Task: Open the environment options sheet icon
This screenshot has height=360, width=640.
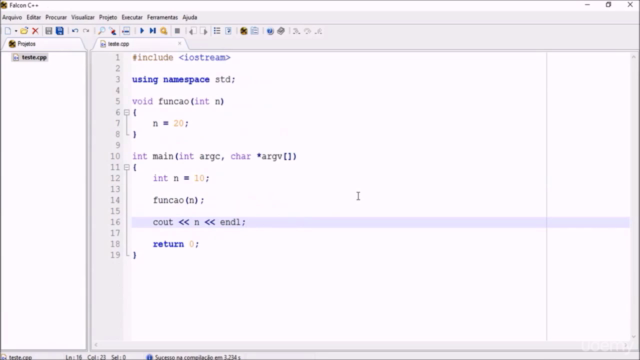Action: (255, 31)
